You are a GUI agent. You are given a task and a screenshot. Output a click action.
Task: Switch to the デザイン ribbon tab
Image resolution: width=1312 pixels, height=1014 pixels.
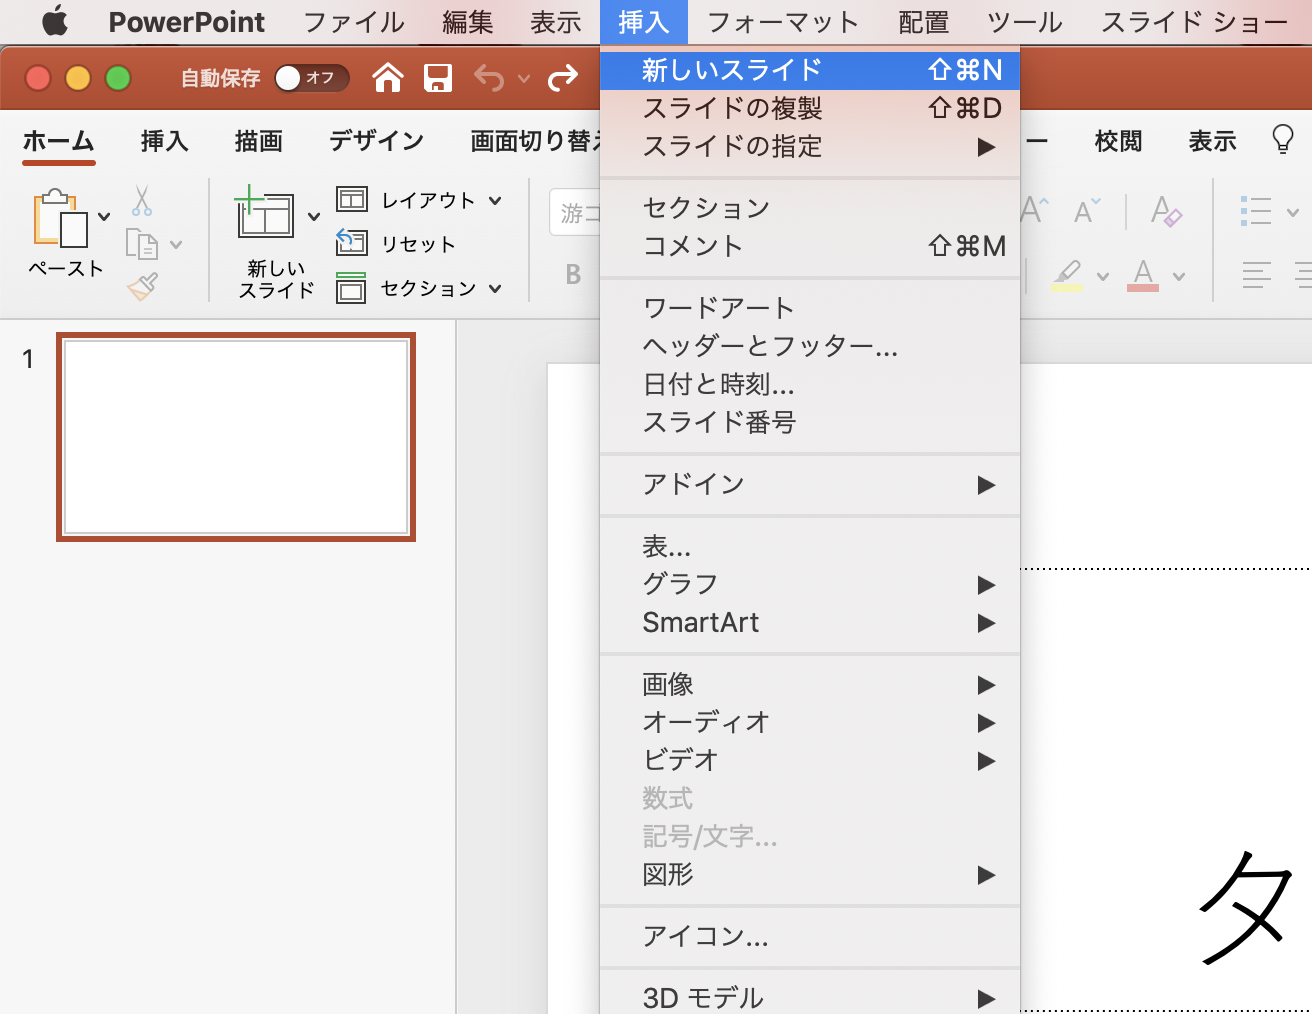[x=377, y=141]
